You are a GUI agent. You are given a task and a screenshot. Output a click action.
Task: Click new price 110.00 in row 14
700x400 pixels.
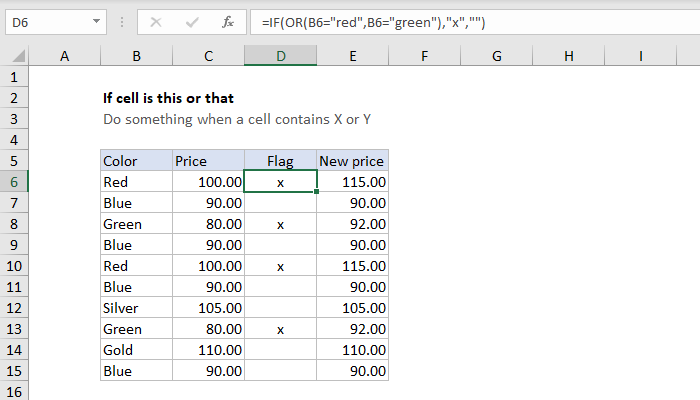tap(353, 350)
